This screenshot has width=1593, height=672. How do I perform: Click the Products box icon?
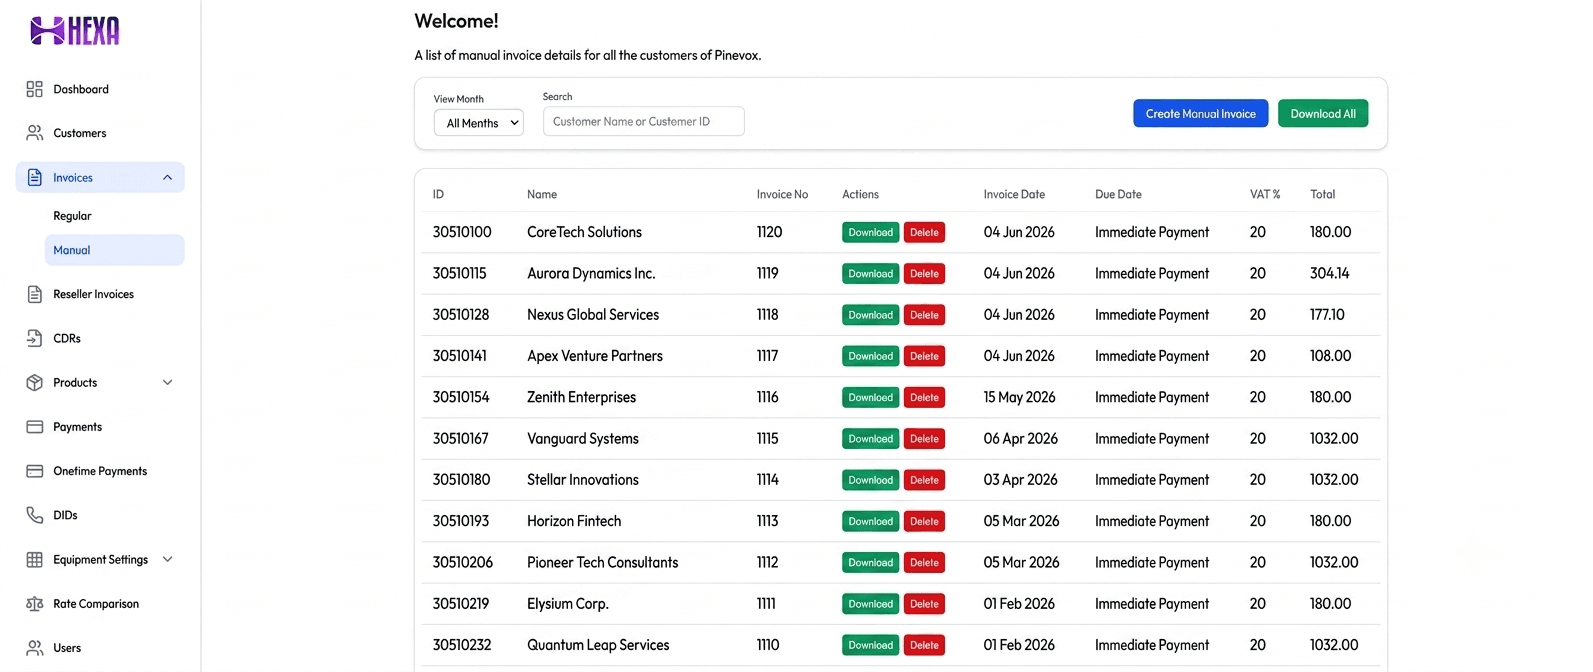coord(35,382)
